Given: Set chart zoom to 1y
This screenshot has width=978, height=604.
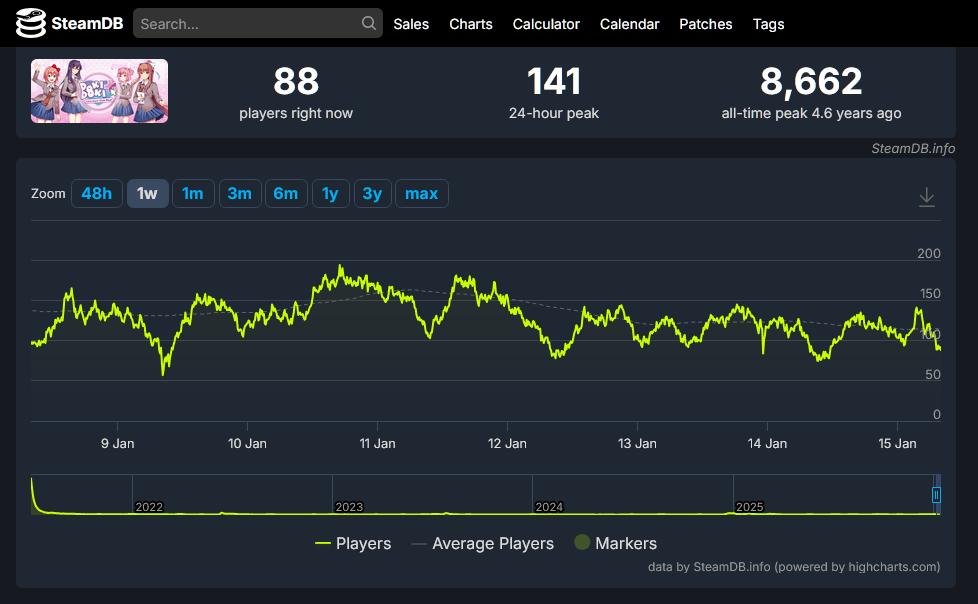Looking at the screenshot, I should coord(330,193).
